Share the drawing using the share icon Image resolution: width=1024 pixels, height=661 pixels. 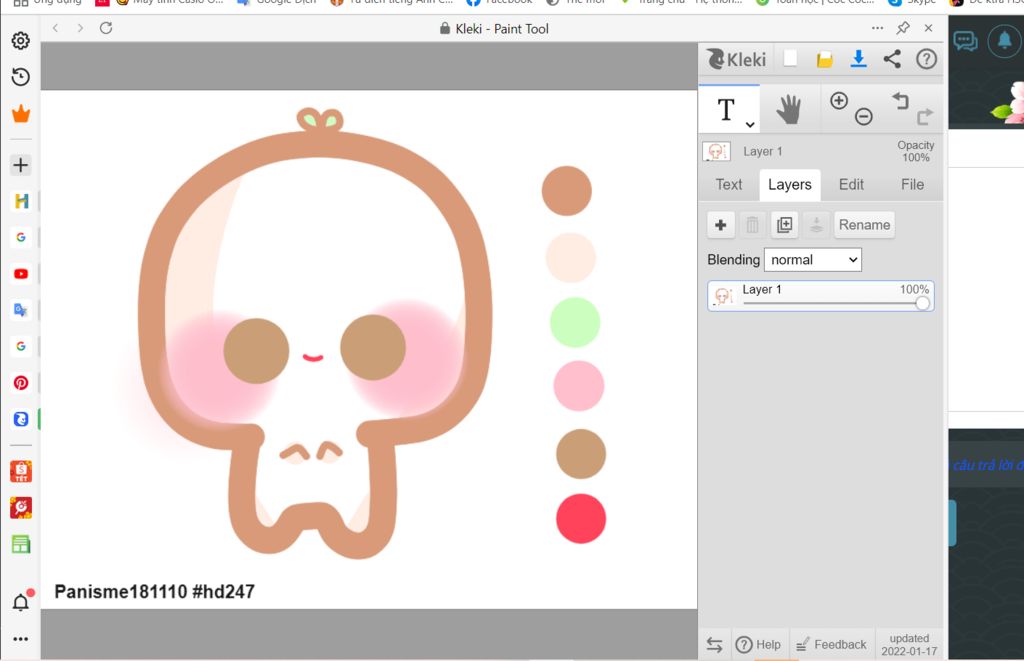click(892, 59)
